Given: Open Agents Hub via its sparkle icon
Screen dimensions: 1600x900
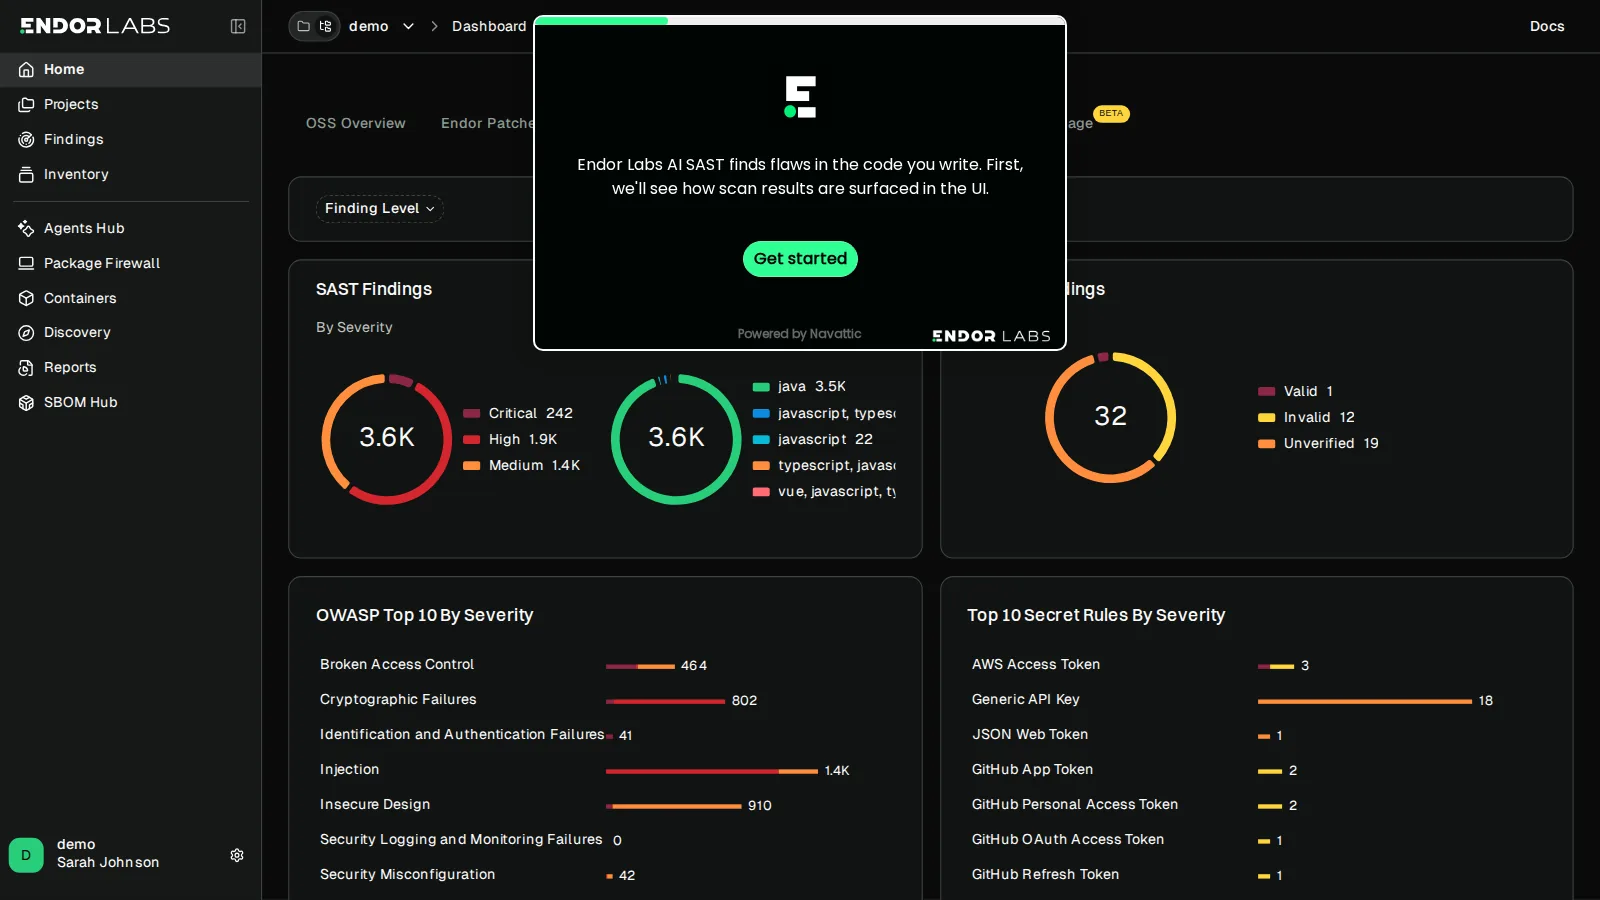Looking at the screenshot, I should (x=26, y=229).
